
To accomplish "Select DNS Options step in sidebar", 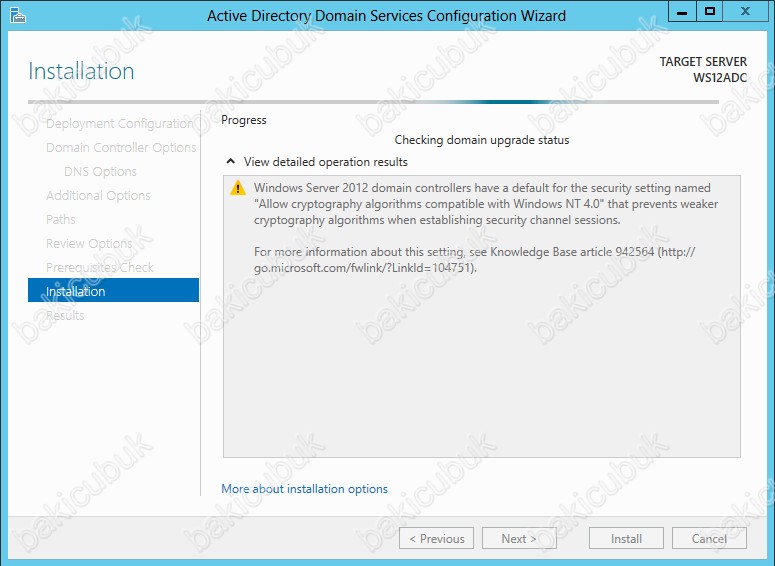I will (x=100, y=172).
